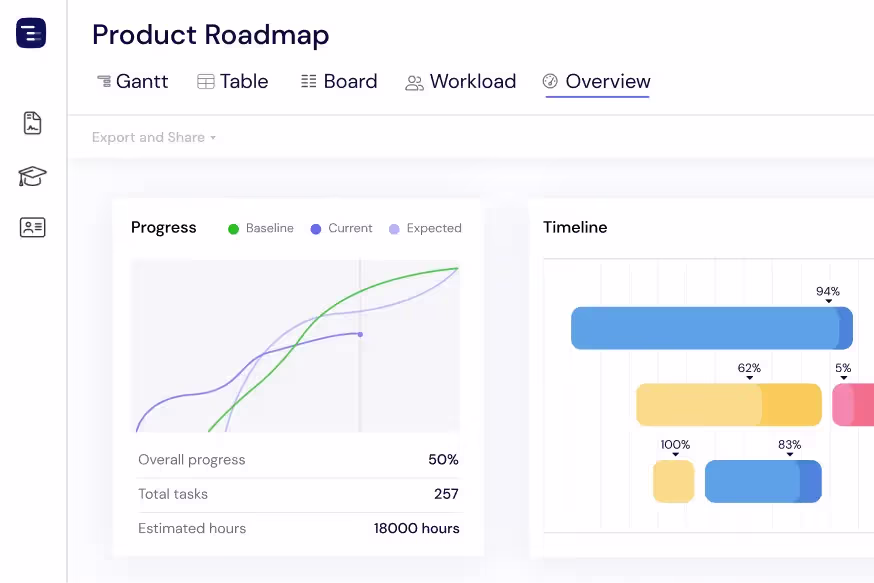Click the current progress point on chart
Screen dimensions: 874x583
(360, 334)
